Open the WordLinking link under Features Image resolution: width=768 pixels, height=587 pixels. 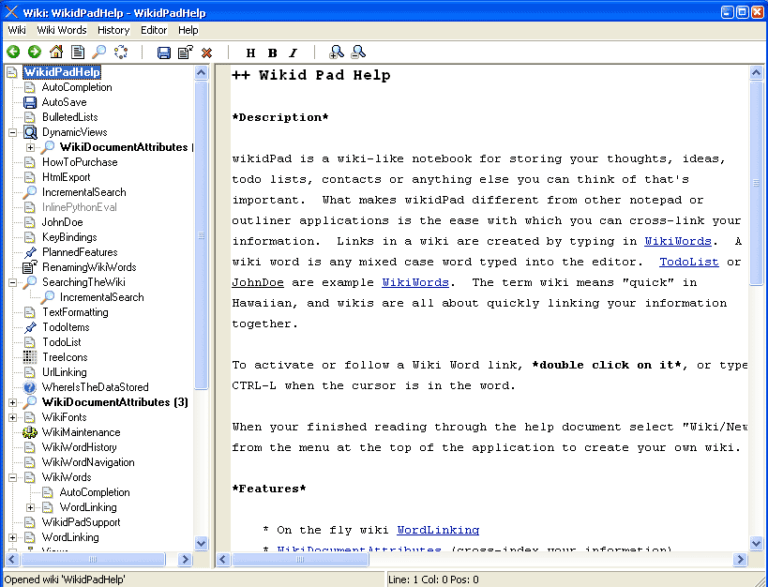coord(437,530)
